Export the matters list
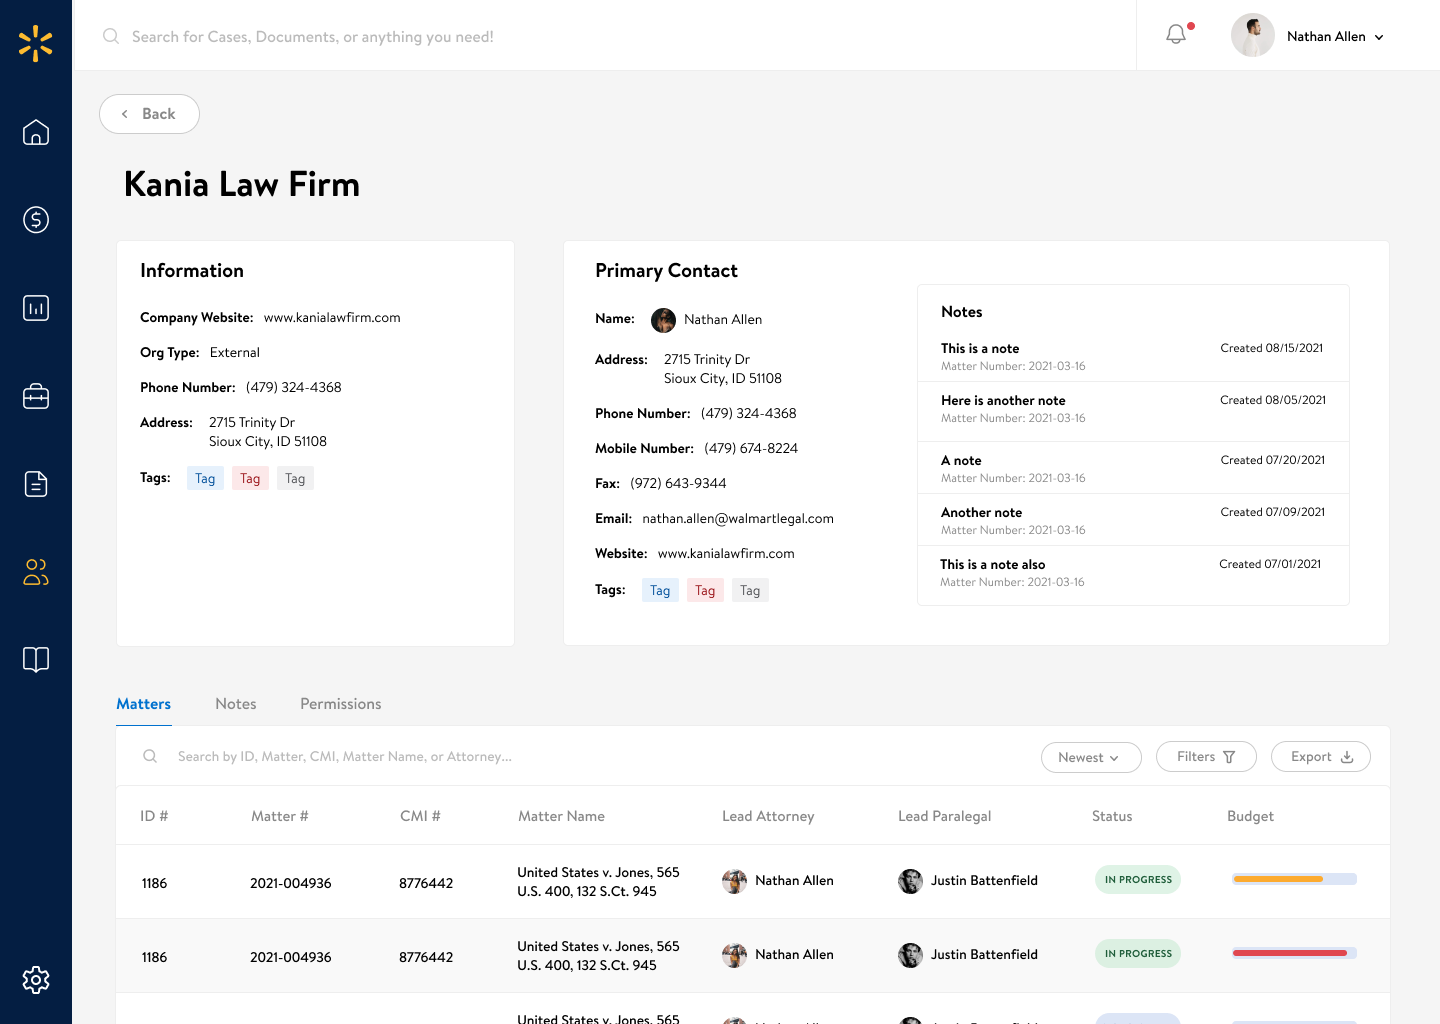1440x1024 pixels. pos(1321,757)
